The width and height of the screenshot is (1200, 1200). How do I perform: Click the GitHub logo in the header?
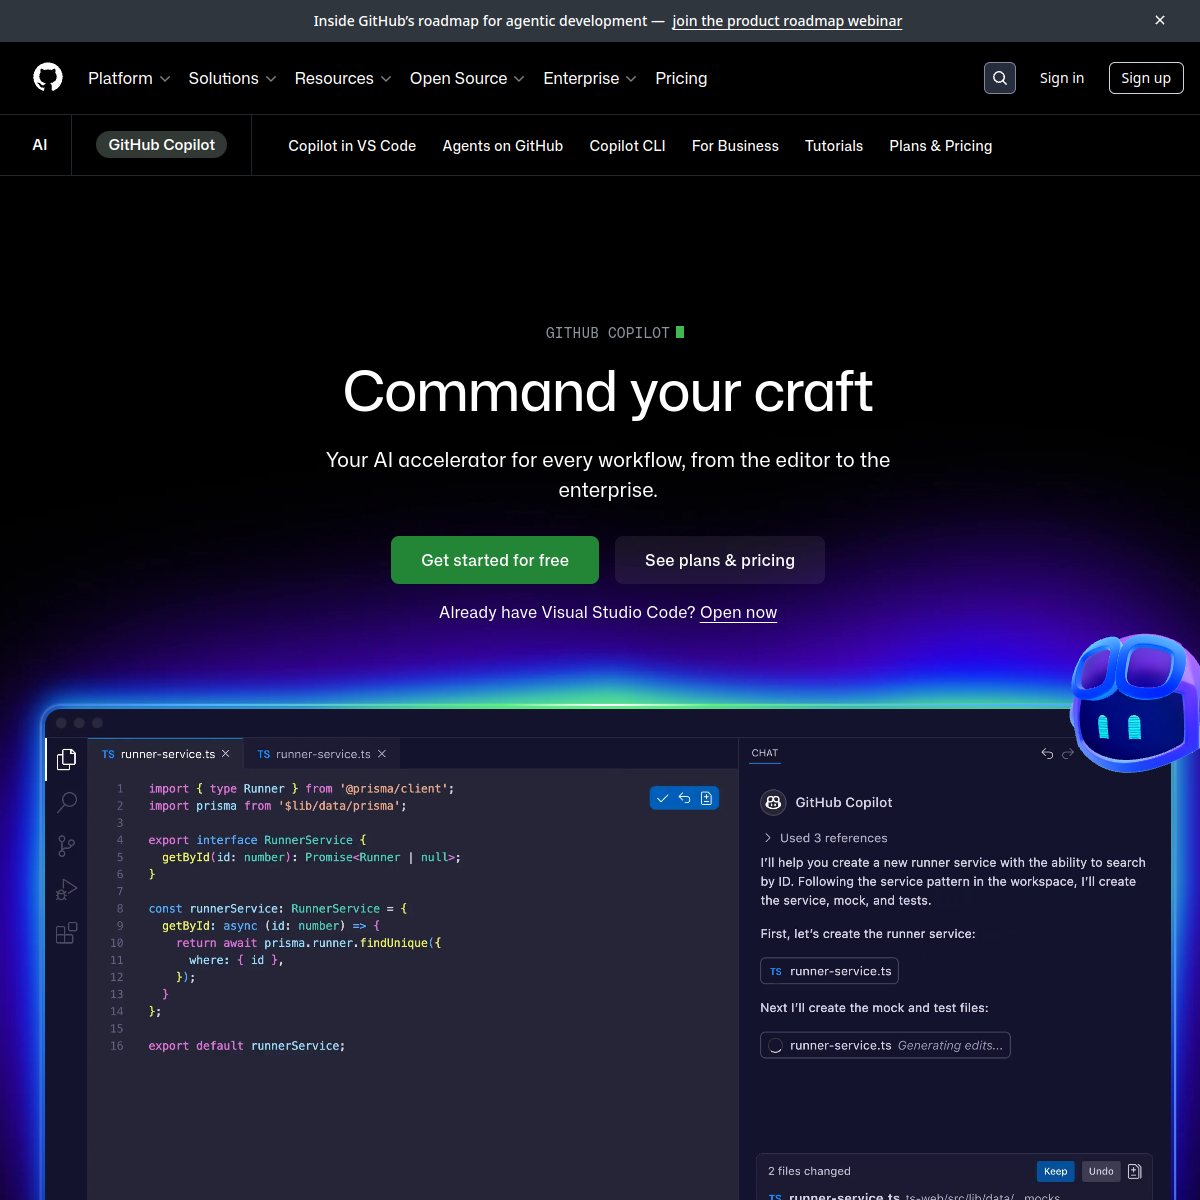[47, 77]
